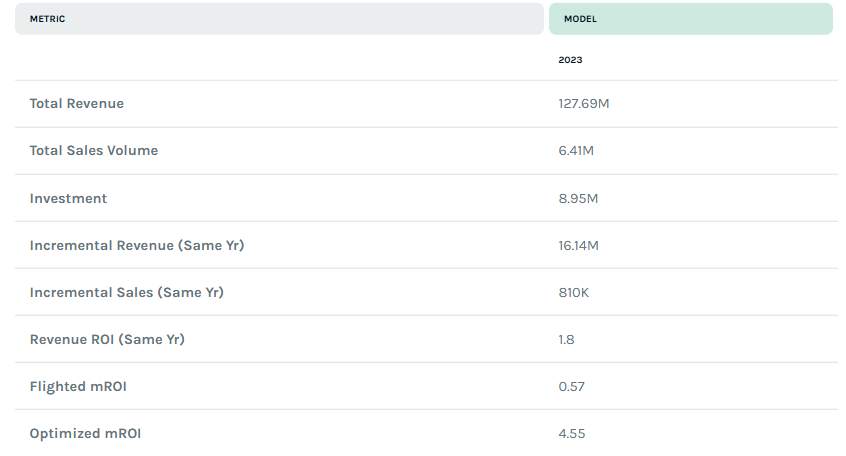Image resolution: width=846 pixels, height=456 pixels.
Task: Select the Total Revenue row label
Action: click(x=77, y=104)
